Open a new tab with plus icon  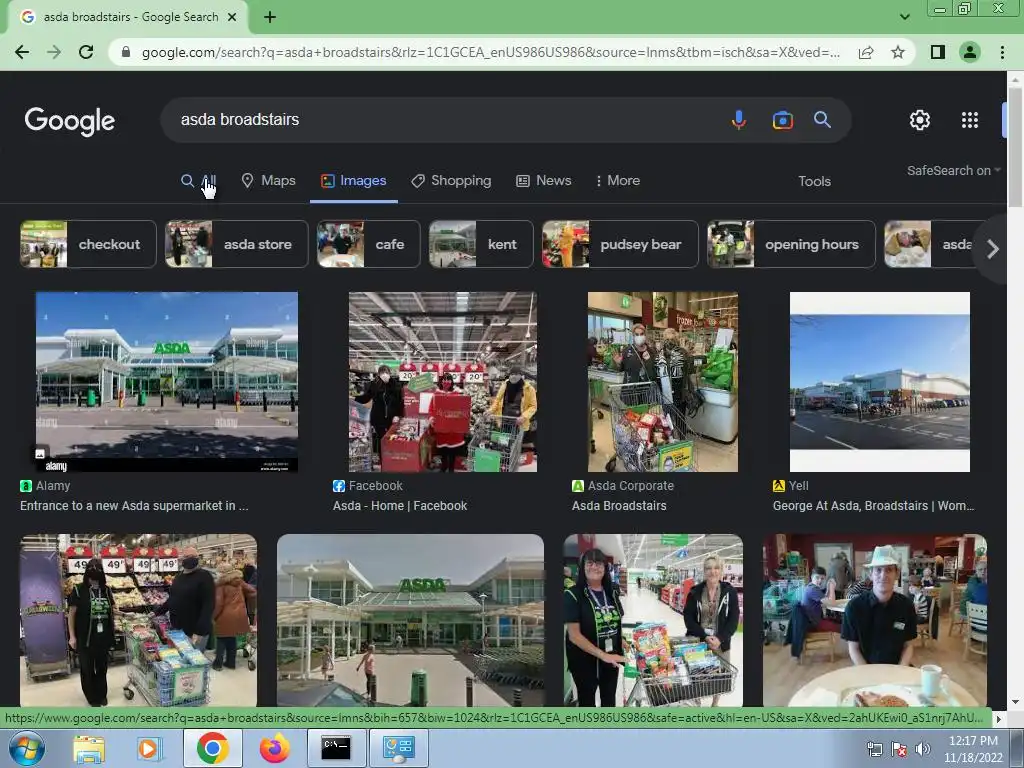point(270,18)
